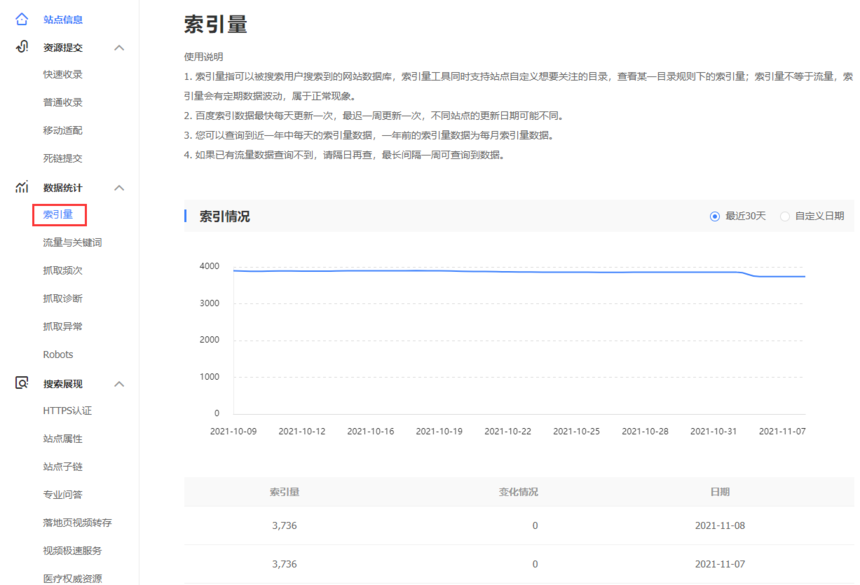Open the 死链提交 page
The image size is (860, 585).
[x=62, y=158]
